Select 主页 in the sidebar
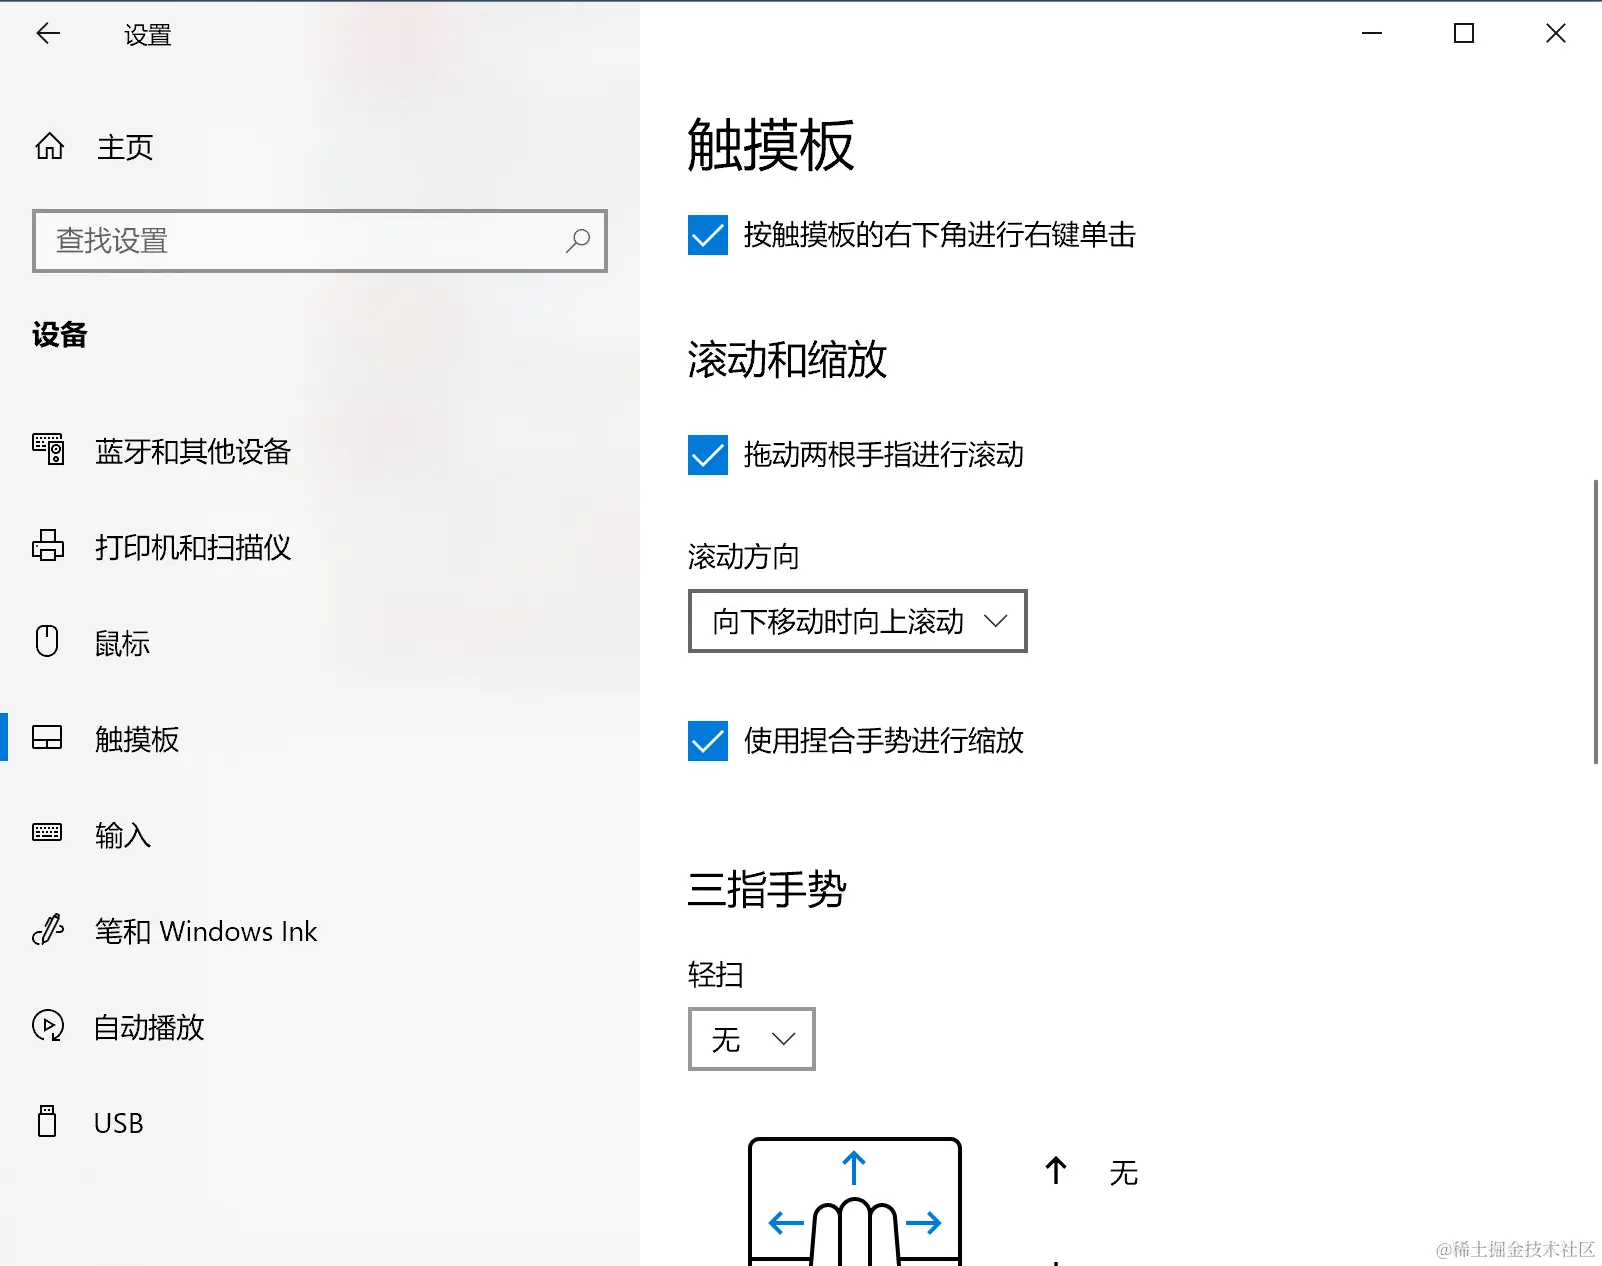Screen dimensions: 1602x1266 (x=124, y=147)
